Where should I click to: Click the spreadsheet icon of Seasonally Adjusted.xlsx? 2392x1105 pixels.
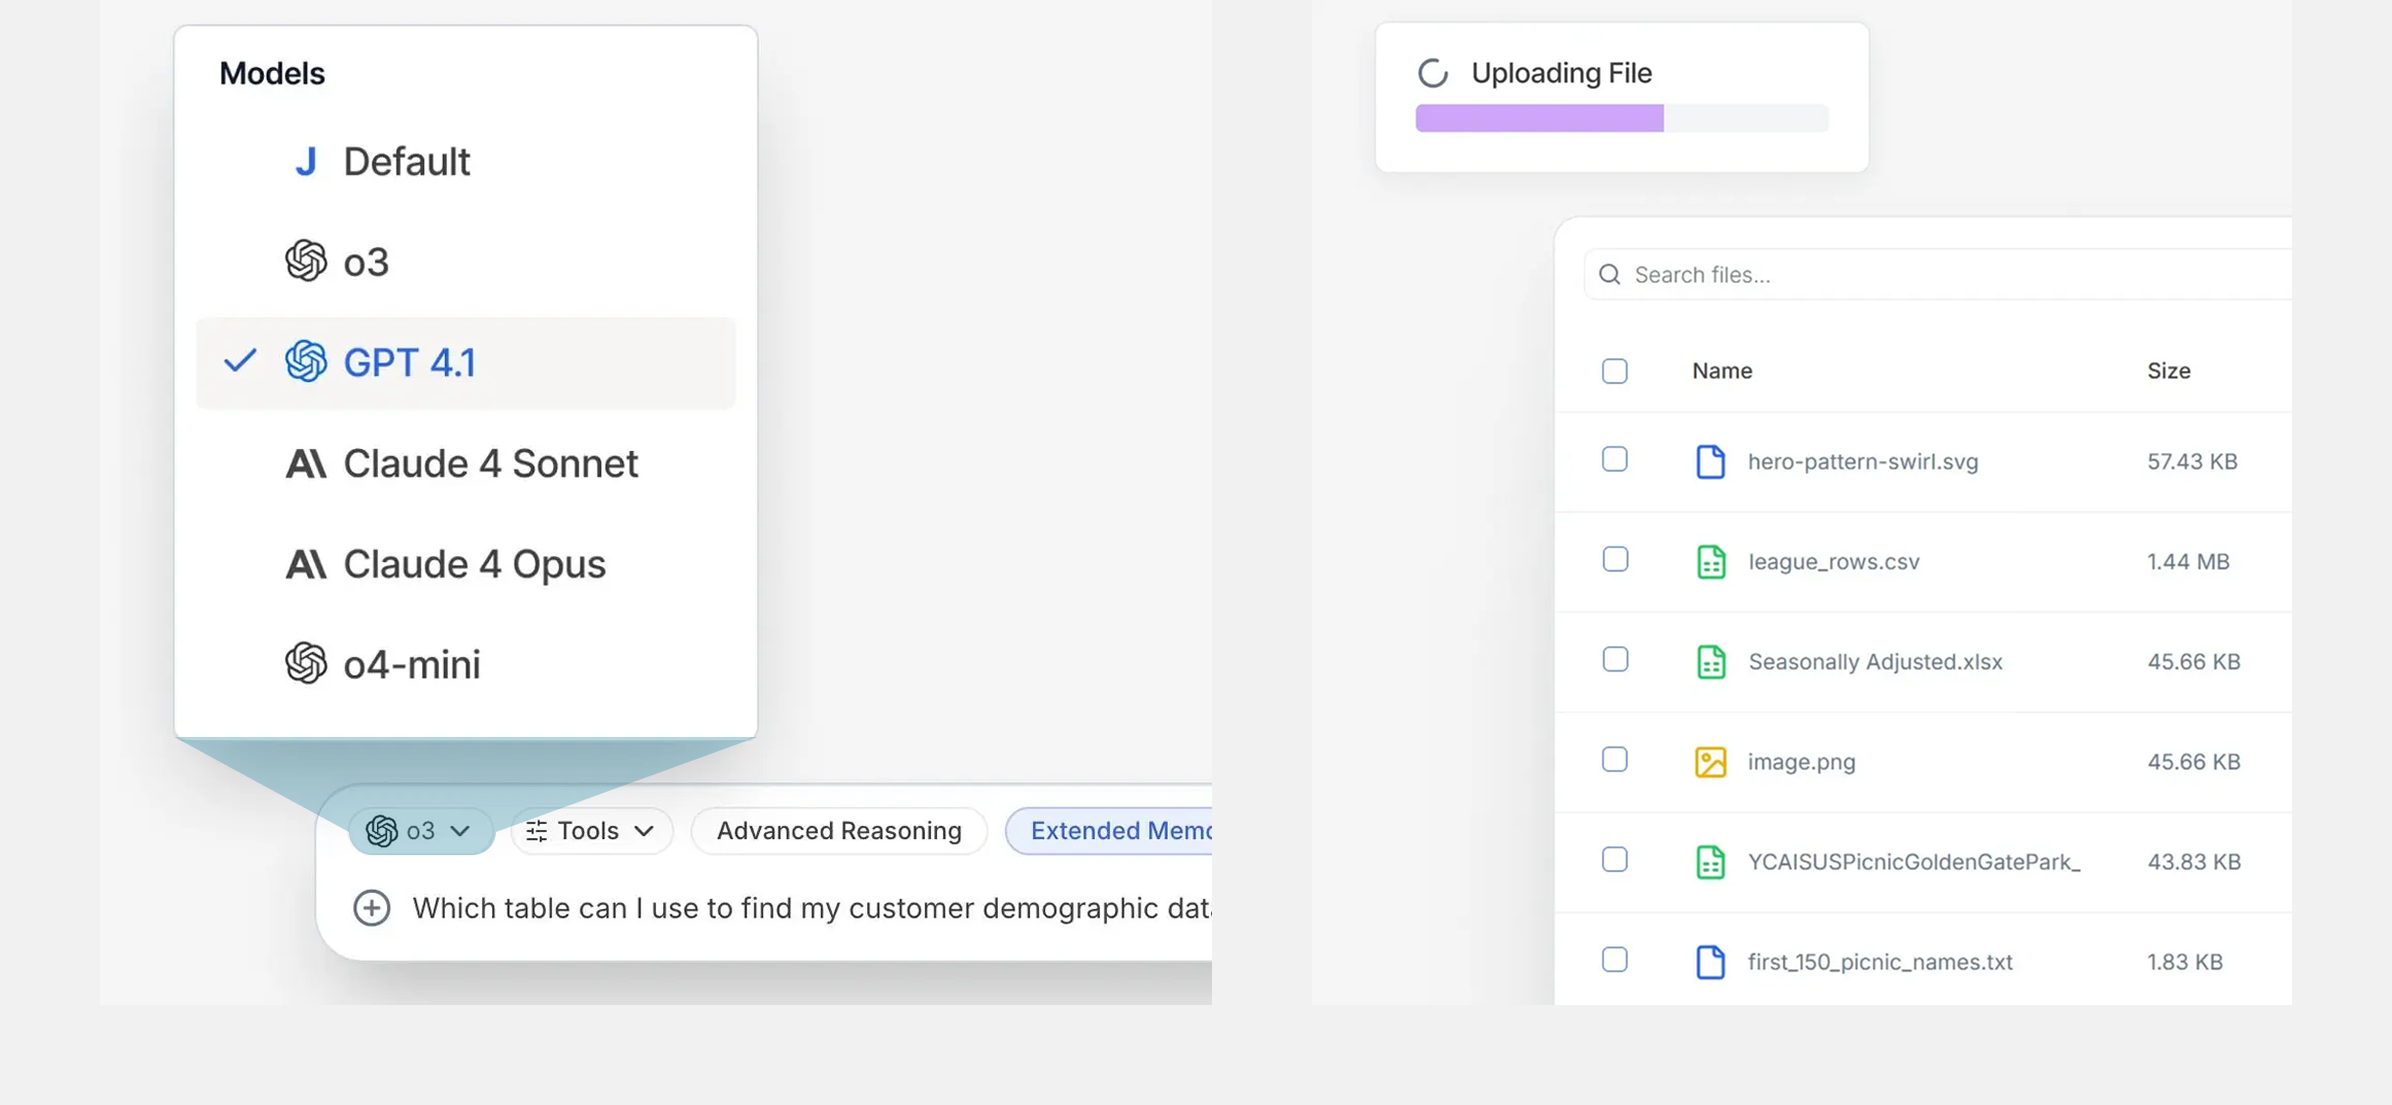pos(1711,661)
